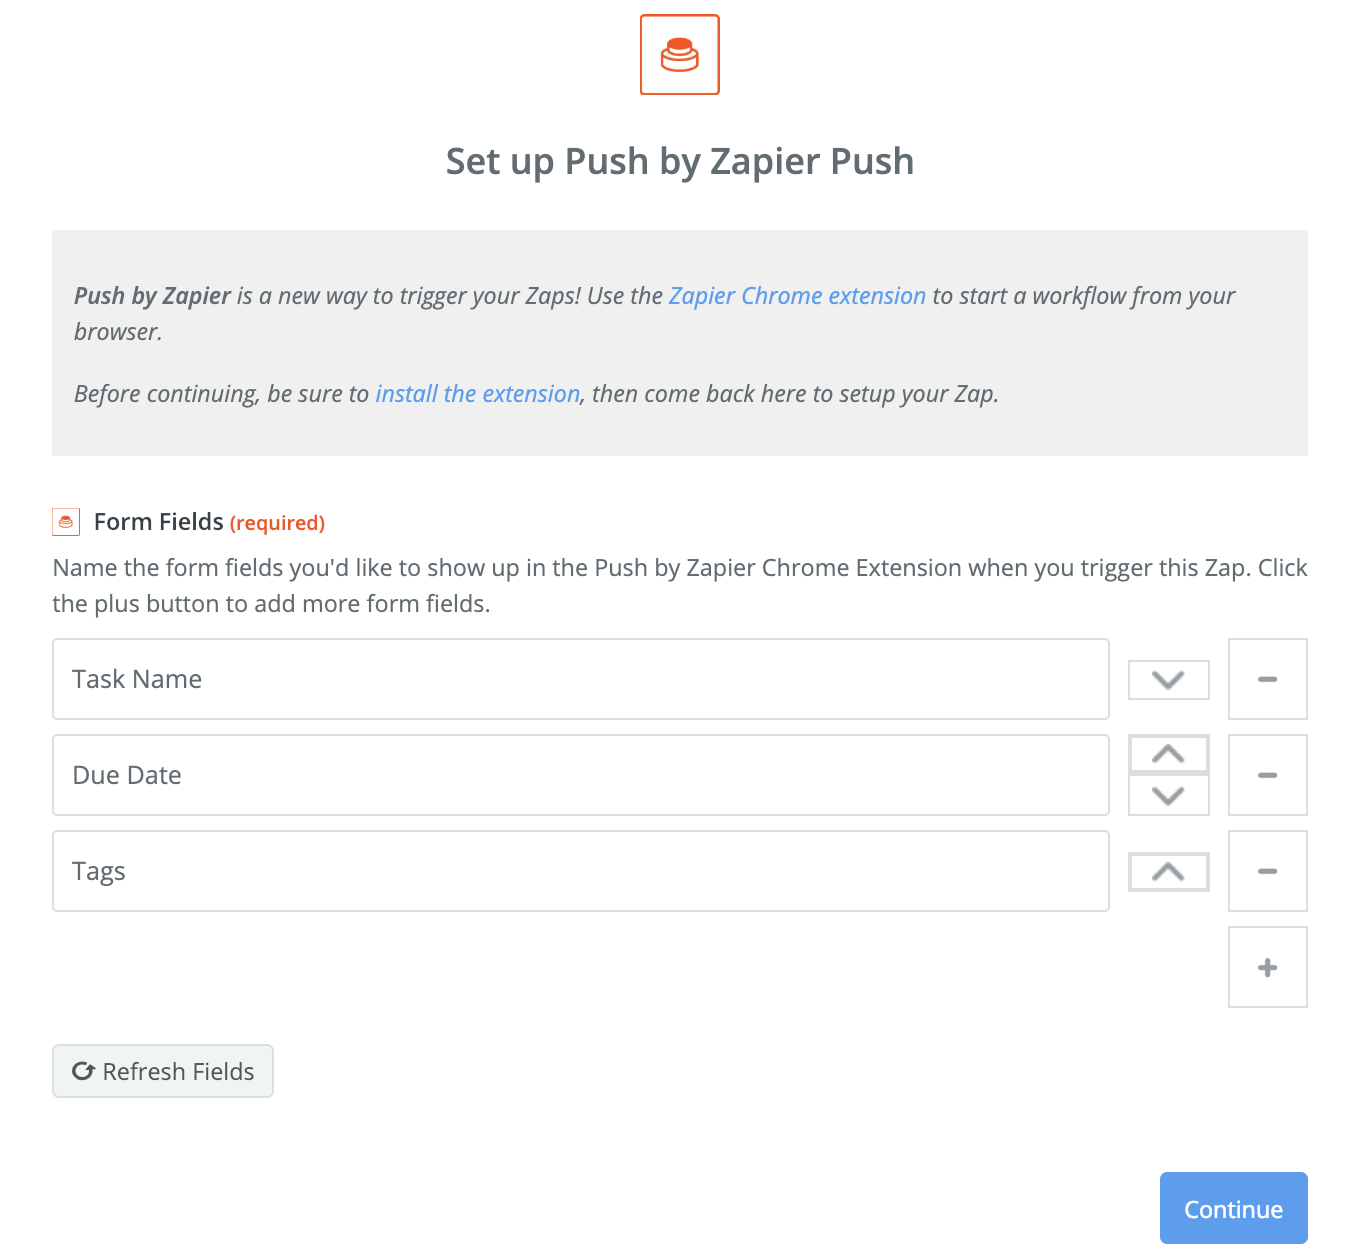Screen dimensions: 1366x1260
Task: Remove the Due Date form field
Action: pyautogui.click(x=1267, y=775)
